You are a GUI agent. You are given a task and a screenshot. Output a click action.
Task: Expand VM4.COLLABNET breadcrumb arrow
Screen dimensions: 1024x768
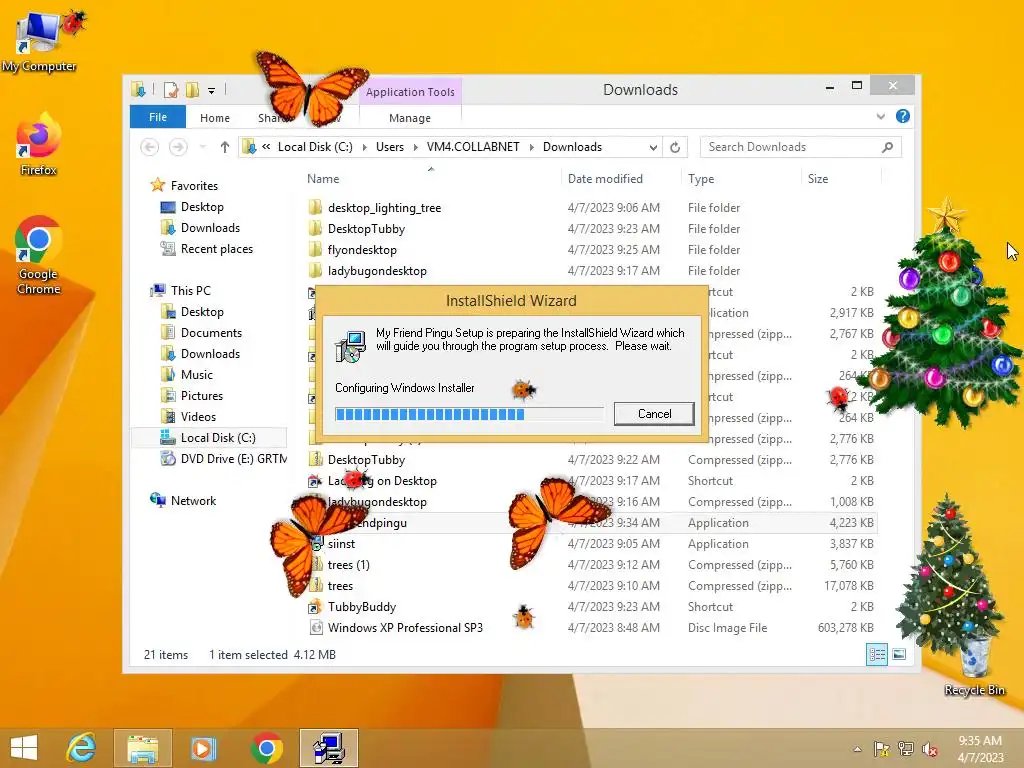point(532,148)
